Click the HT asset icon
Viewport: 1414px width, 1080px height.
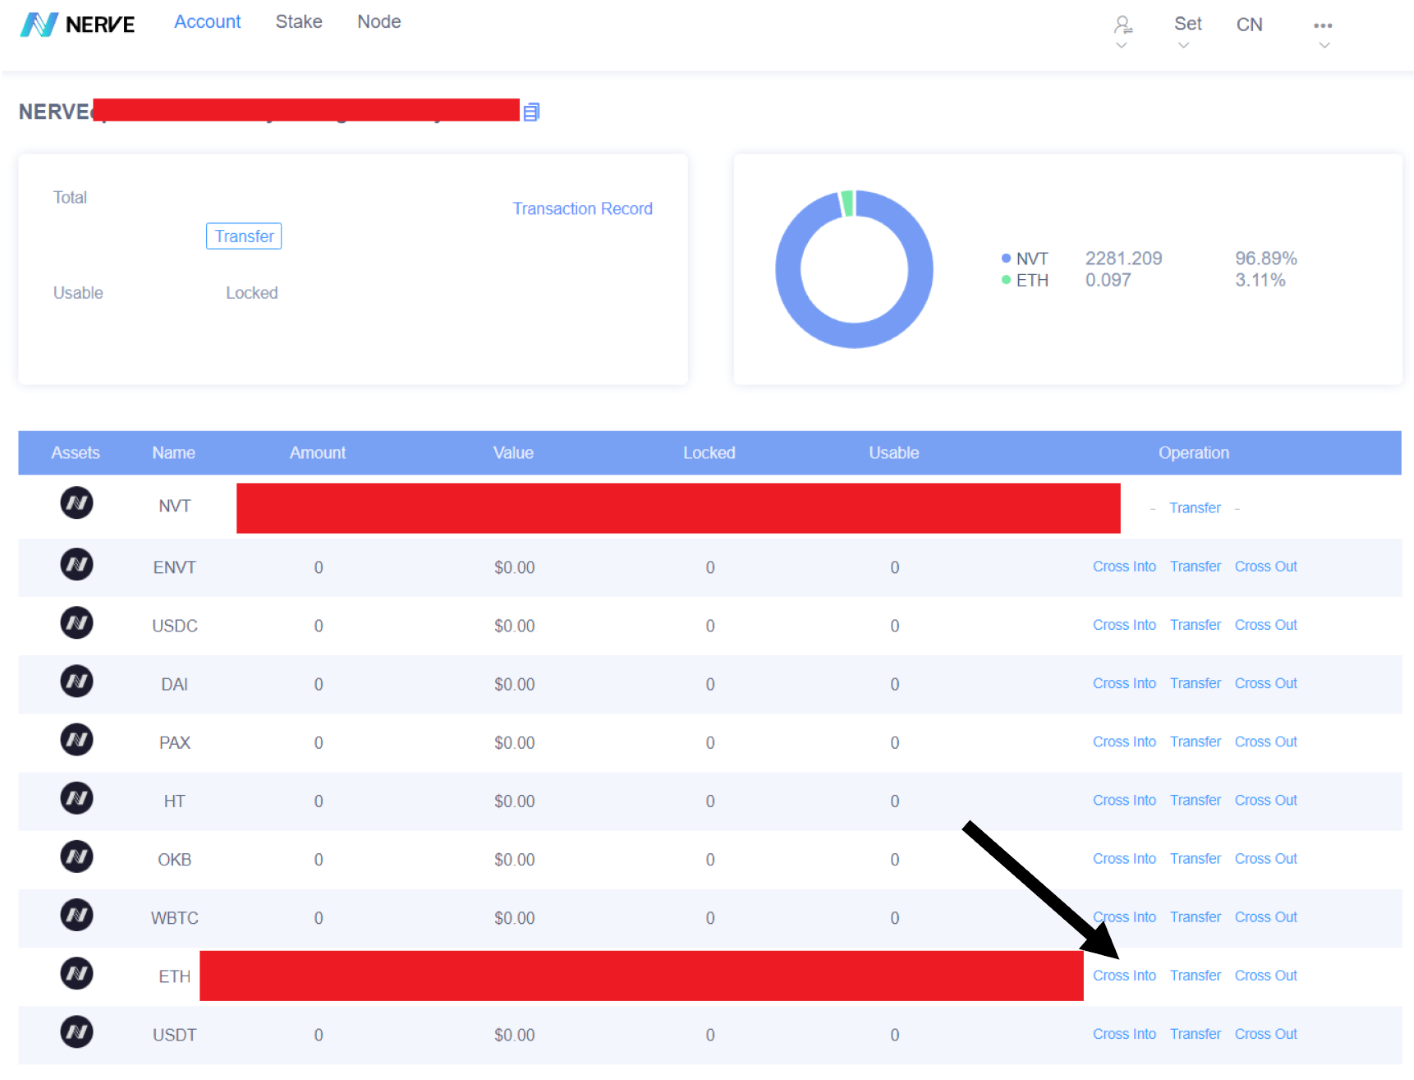pos(77,799)
